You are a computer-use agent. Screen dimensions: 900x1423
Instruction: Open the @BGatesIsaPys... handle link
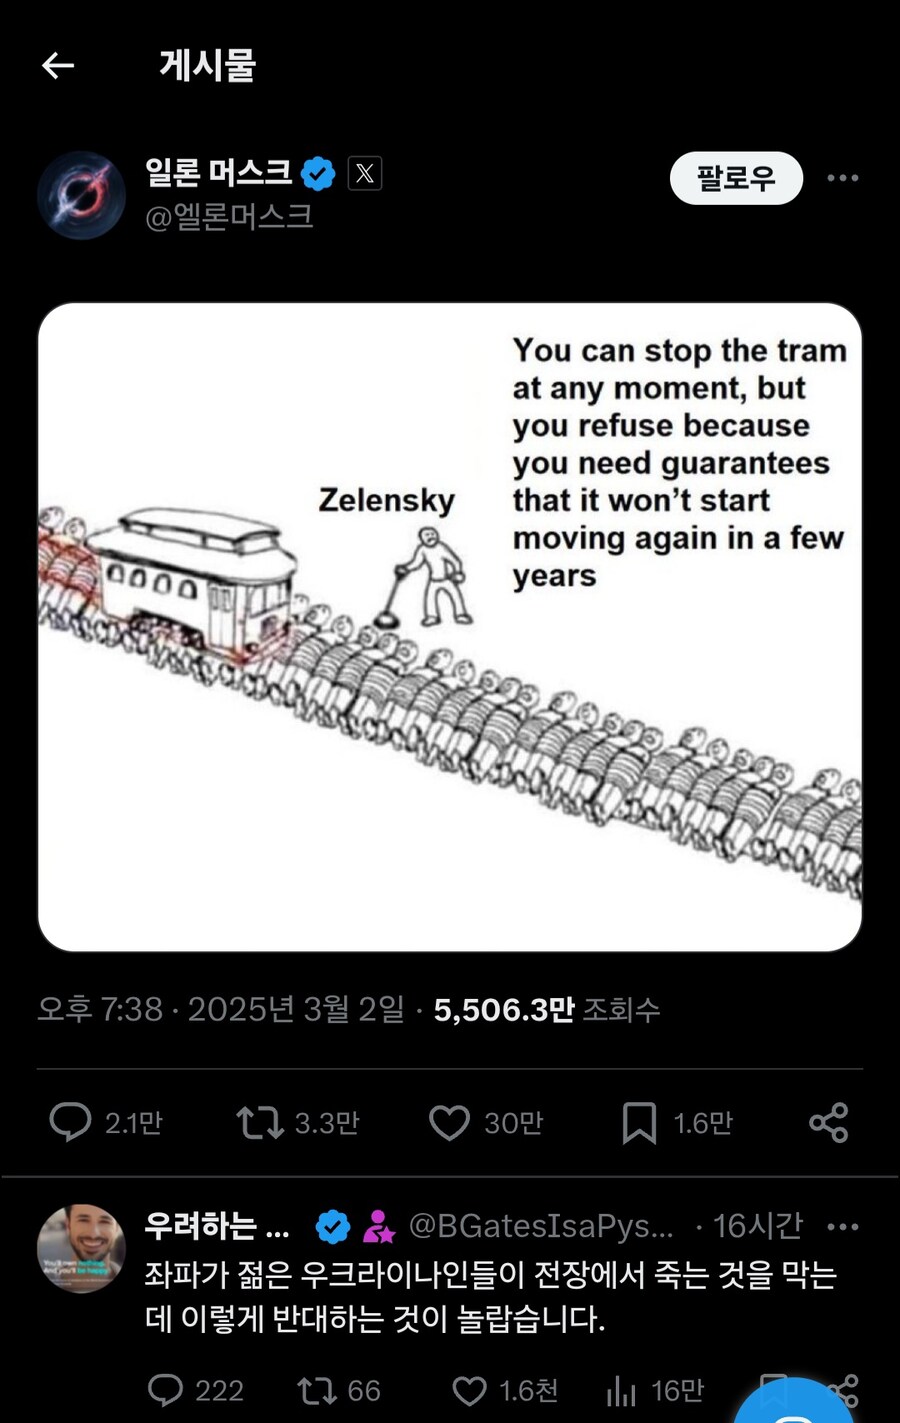click(x=541, y=1226)
